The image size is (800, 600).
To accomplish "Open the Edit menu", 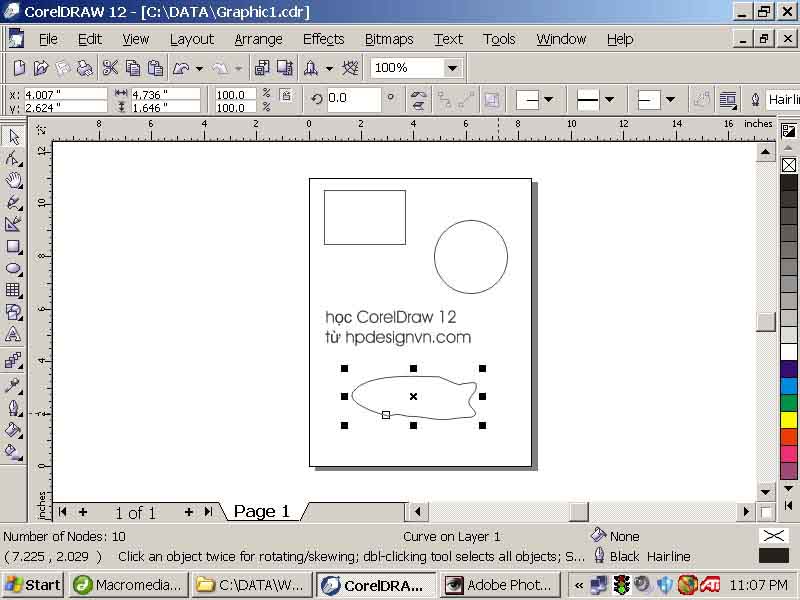I will [90, 39].
